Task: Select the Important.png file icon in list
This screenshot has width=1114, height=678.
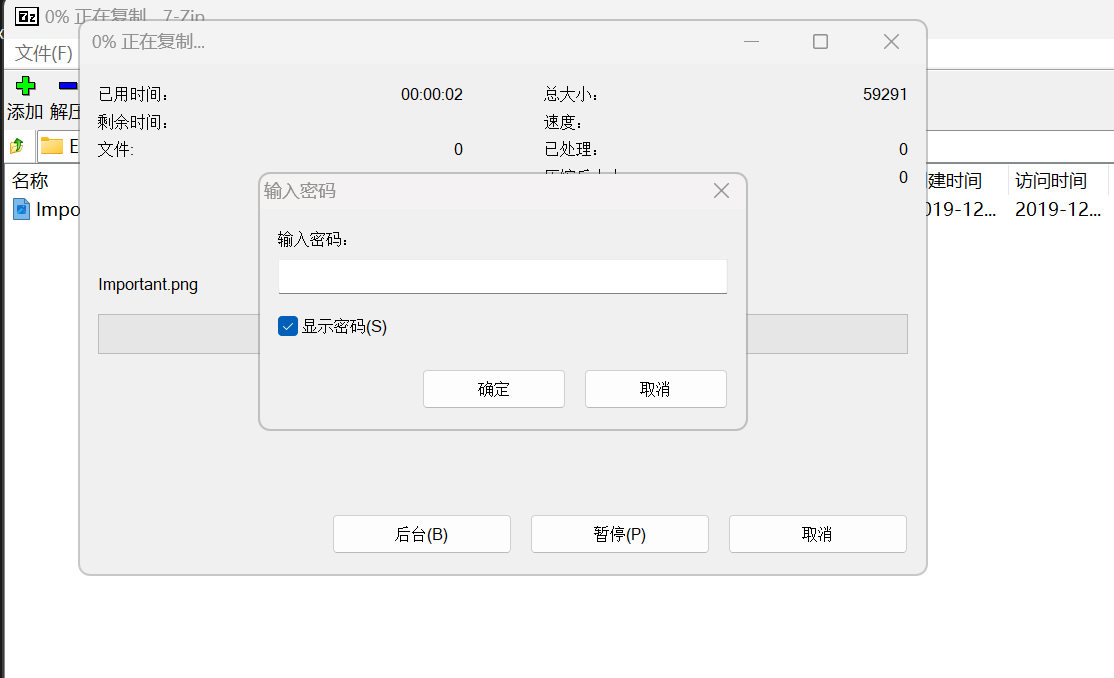Action: pos(21,209)
